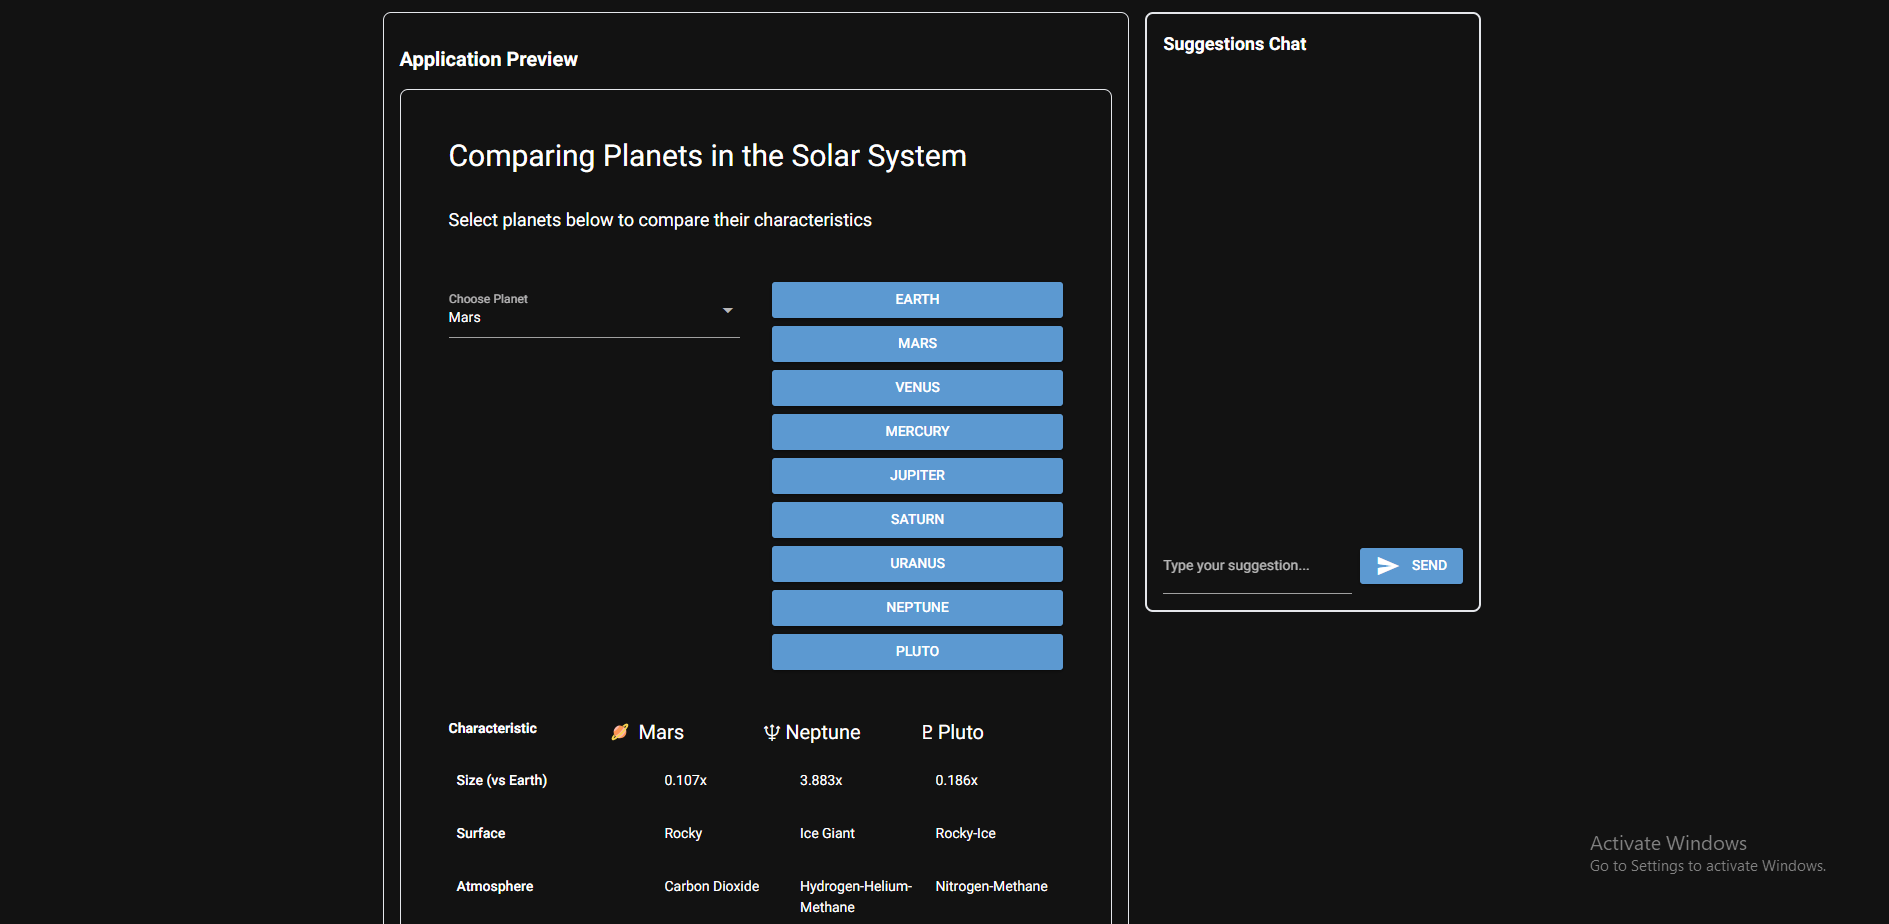Click the Atmosphere row label
The width and height of the screenshot is (1889, 924).
(495, 887)
